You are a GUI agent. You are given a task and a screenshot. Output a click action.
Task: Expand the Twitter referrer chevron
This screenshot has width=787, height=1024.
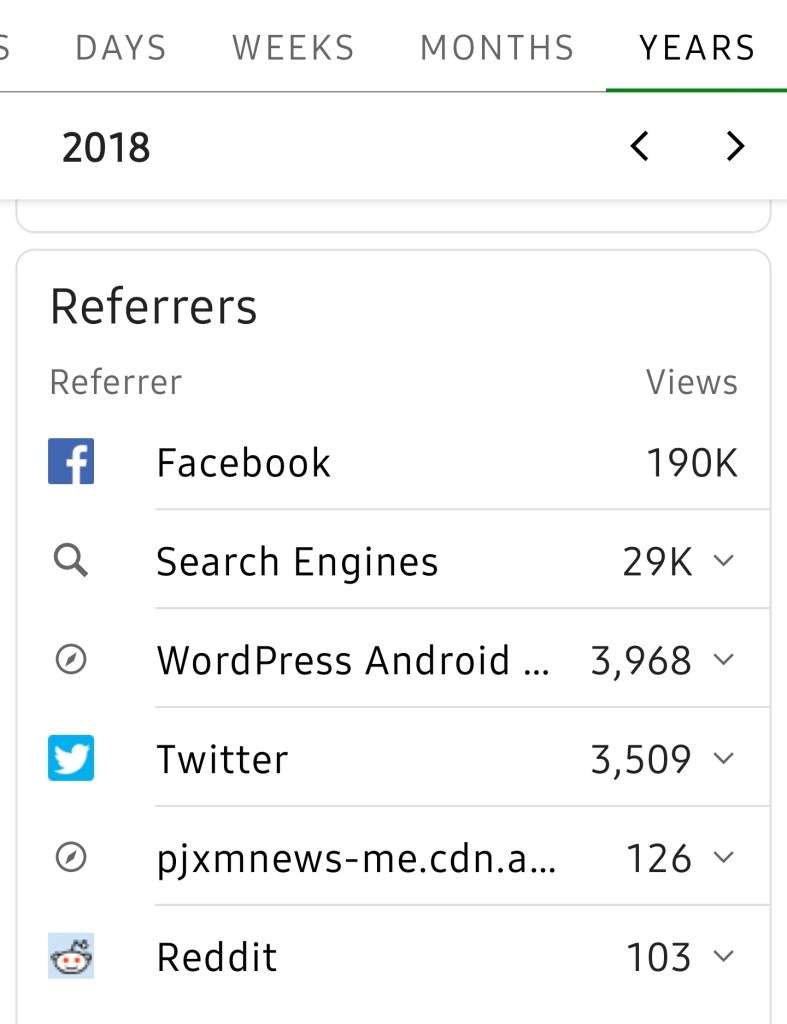(x=724, y=758)
